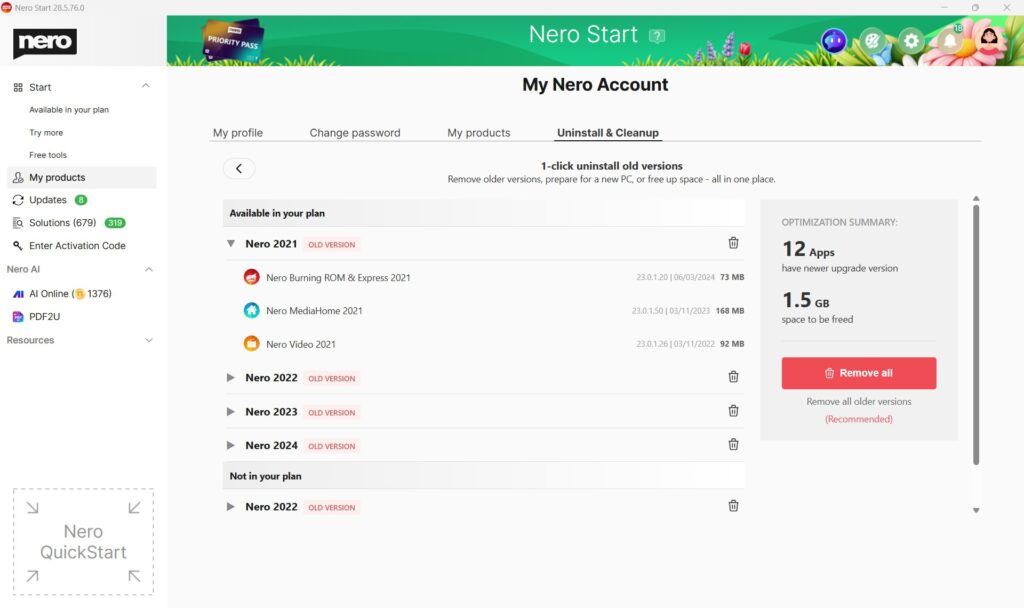
Task: Switch to My products tab
Action: pos(479,133)
